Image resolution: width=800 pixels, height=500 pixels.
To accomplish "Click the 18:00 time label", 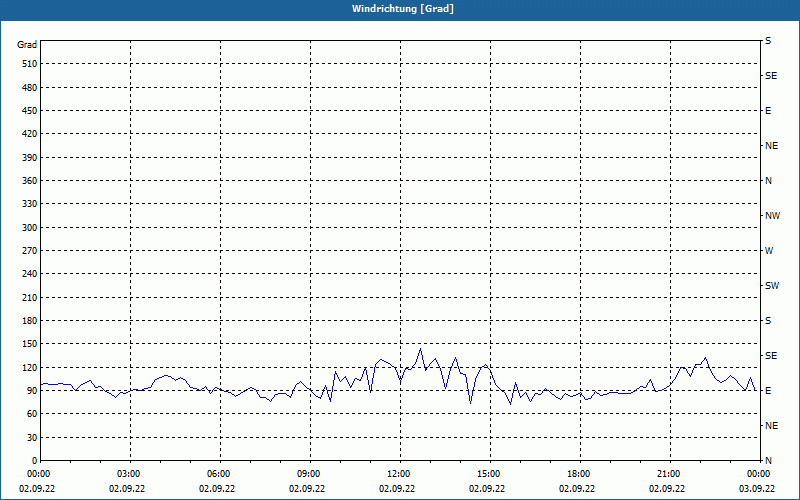I will [x=580, y=474].
